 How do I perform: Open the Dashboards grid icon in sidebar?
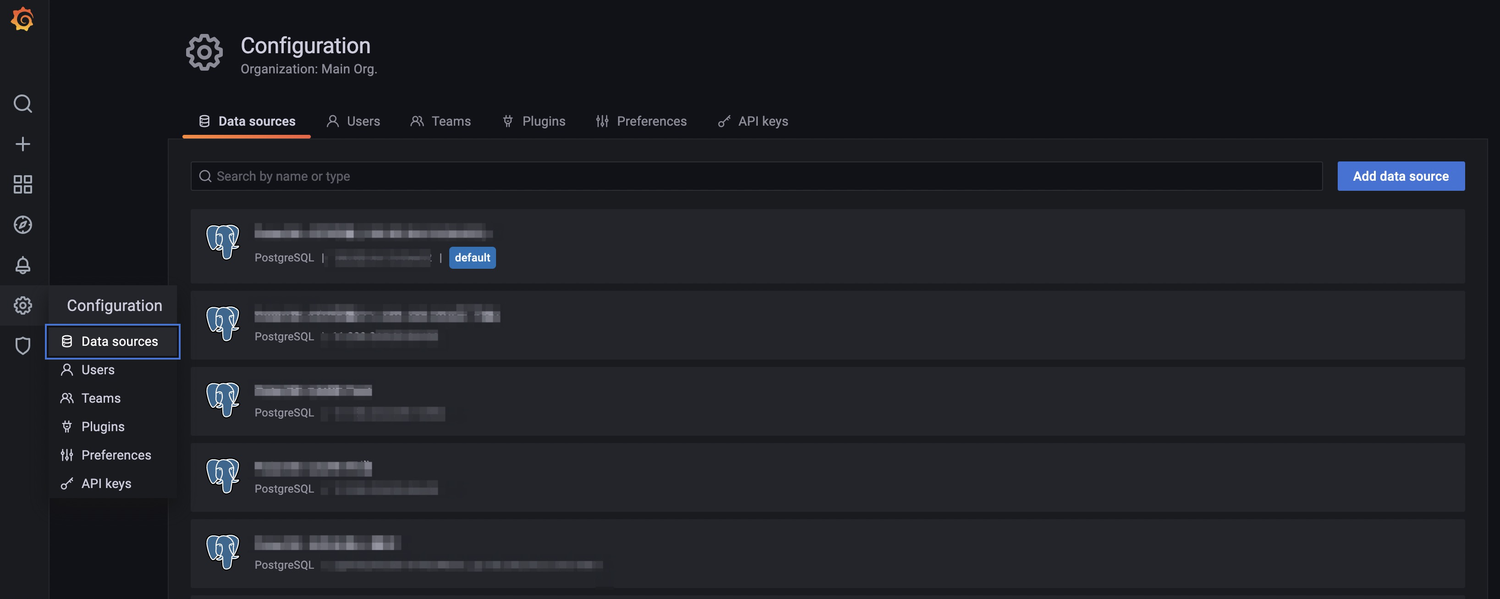[22, 184]
